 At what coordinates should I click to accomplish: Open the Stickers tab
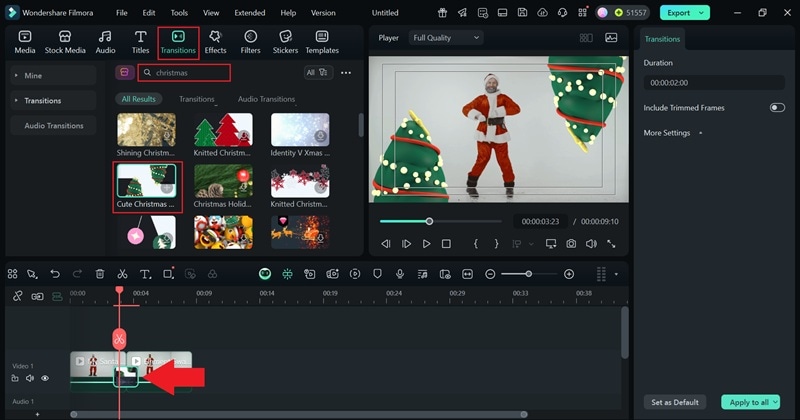coord(285,42)
